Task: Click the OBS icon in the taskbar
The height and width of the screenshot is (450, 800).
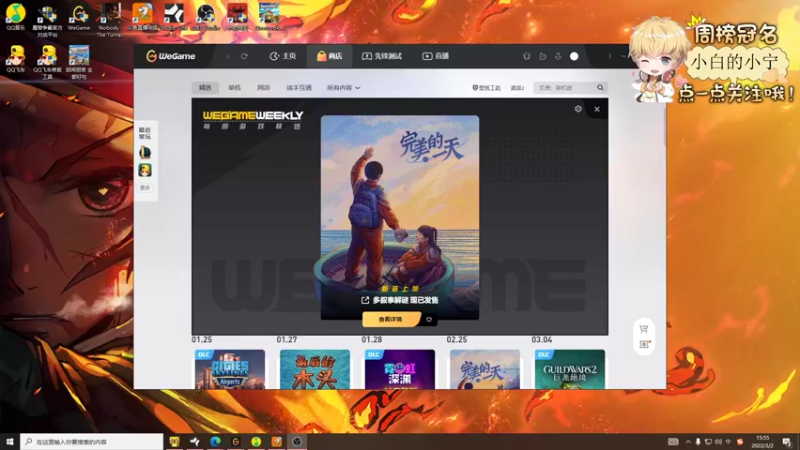Action: point(297,442)
